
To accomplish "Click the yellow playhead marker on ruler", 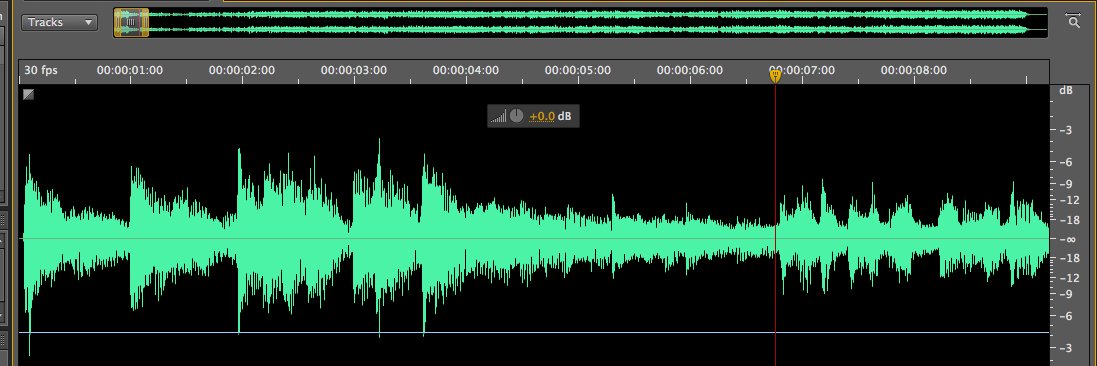I will point(775,75).
